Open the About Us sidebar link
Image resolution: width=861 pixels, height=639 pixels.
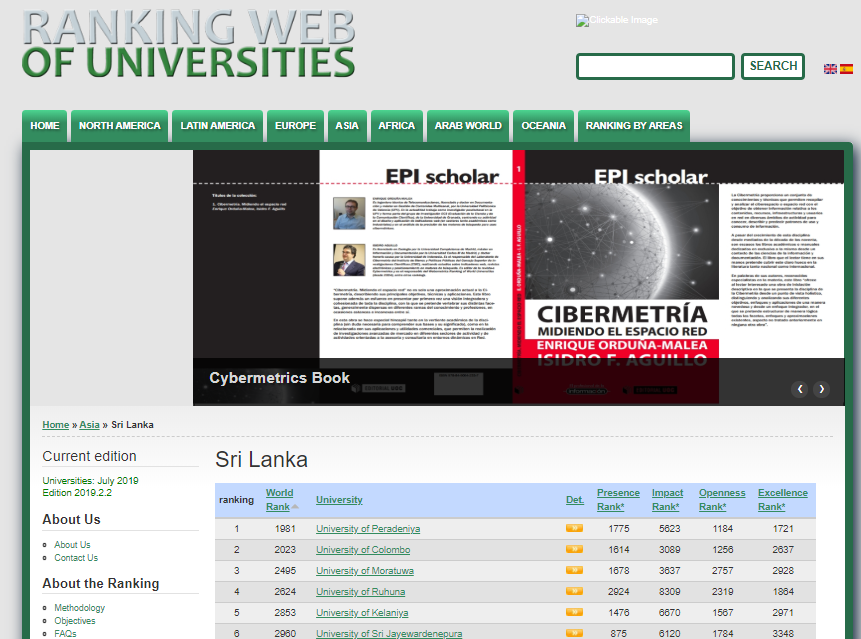pyautogui.click(x=72, y=545)
